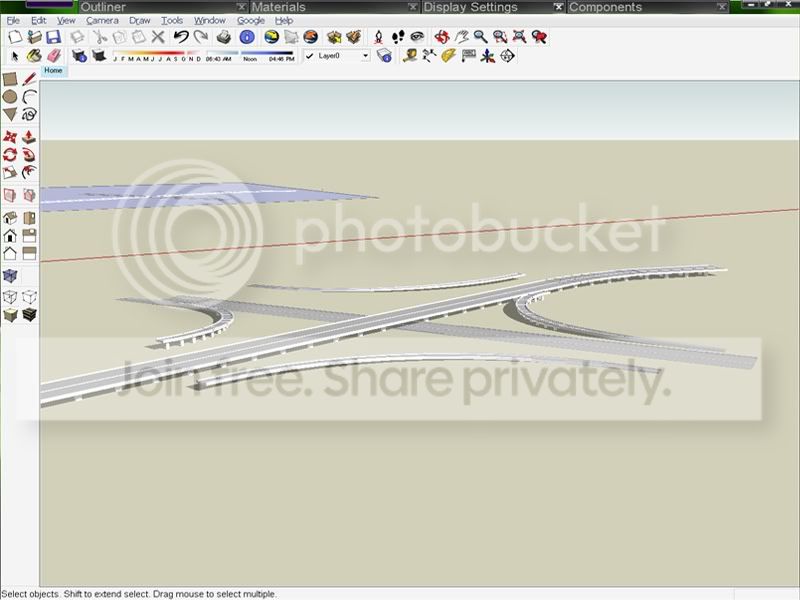Pick the Rectangle drawing tool
800x600 pixels.
[x=10, y=79]
